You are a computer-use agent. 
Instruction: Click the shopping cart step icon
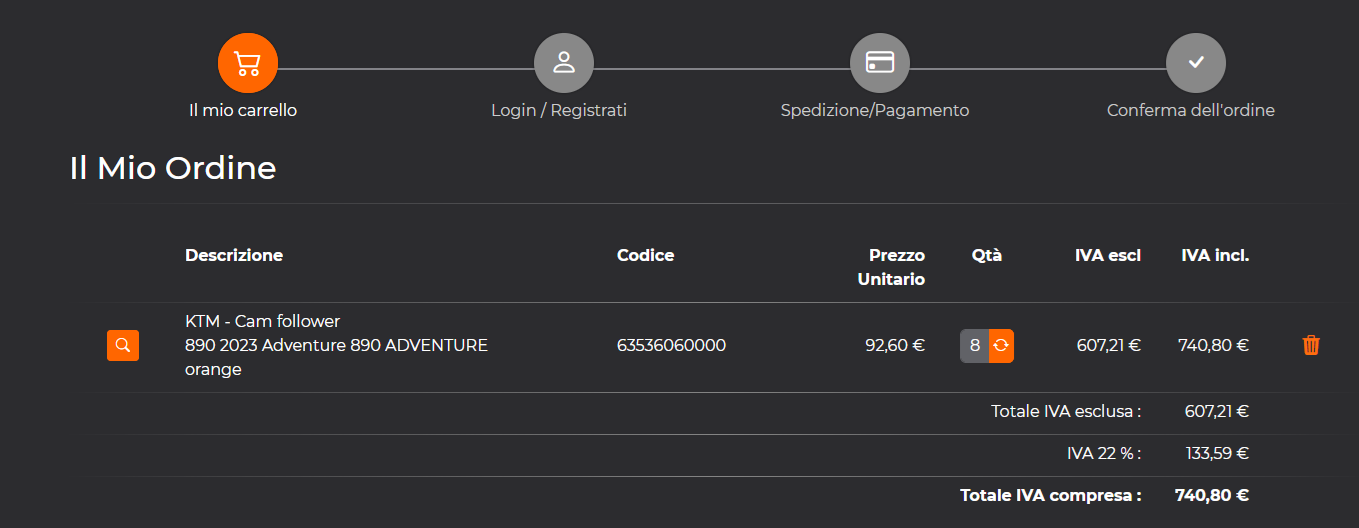(247, 62)
